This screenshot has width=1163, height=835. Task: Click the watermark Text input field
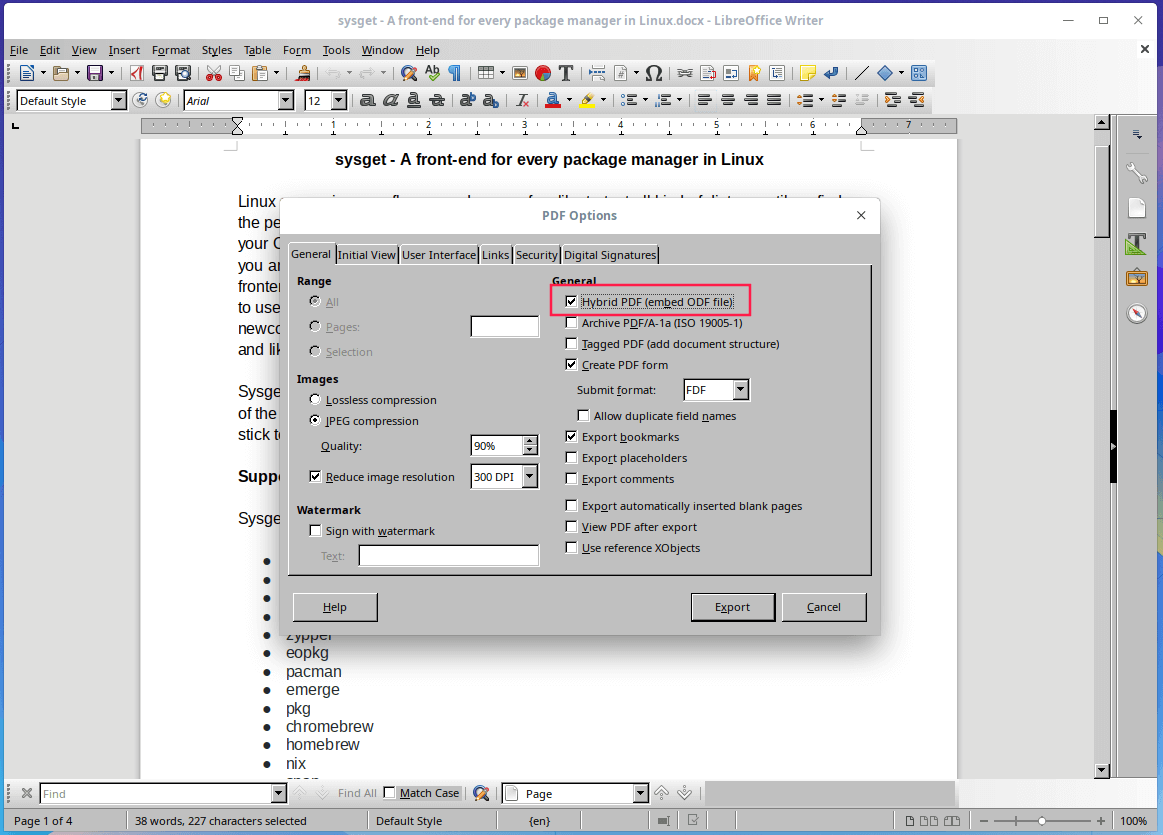click(449, 555)
